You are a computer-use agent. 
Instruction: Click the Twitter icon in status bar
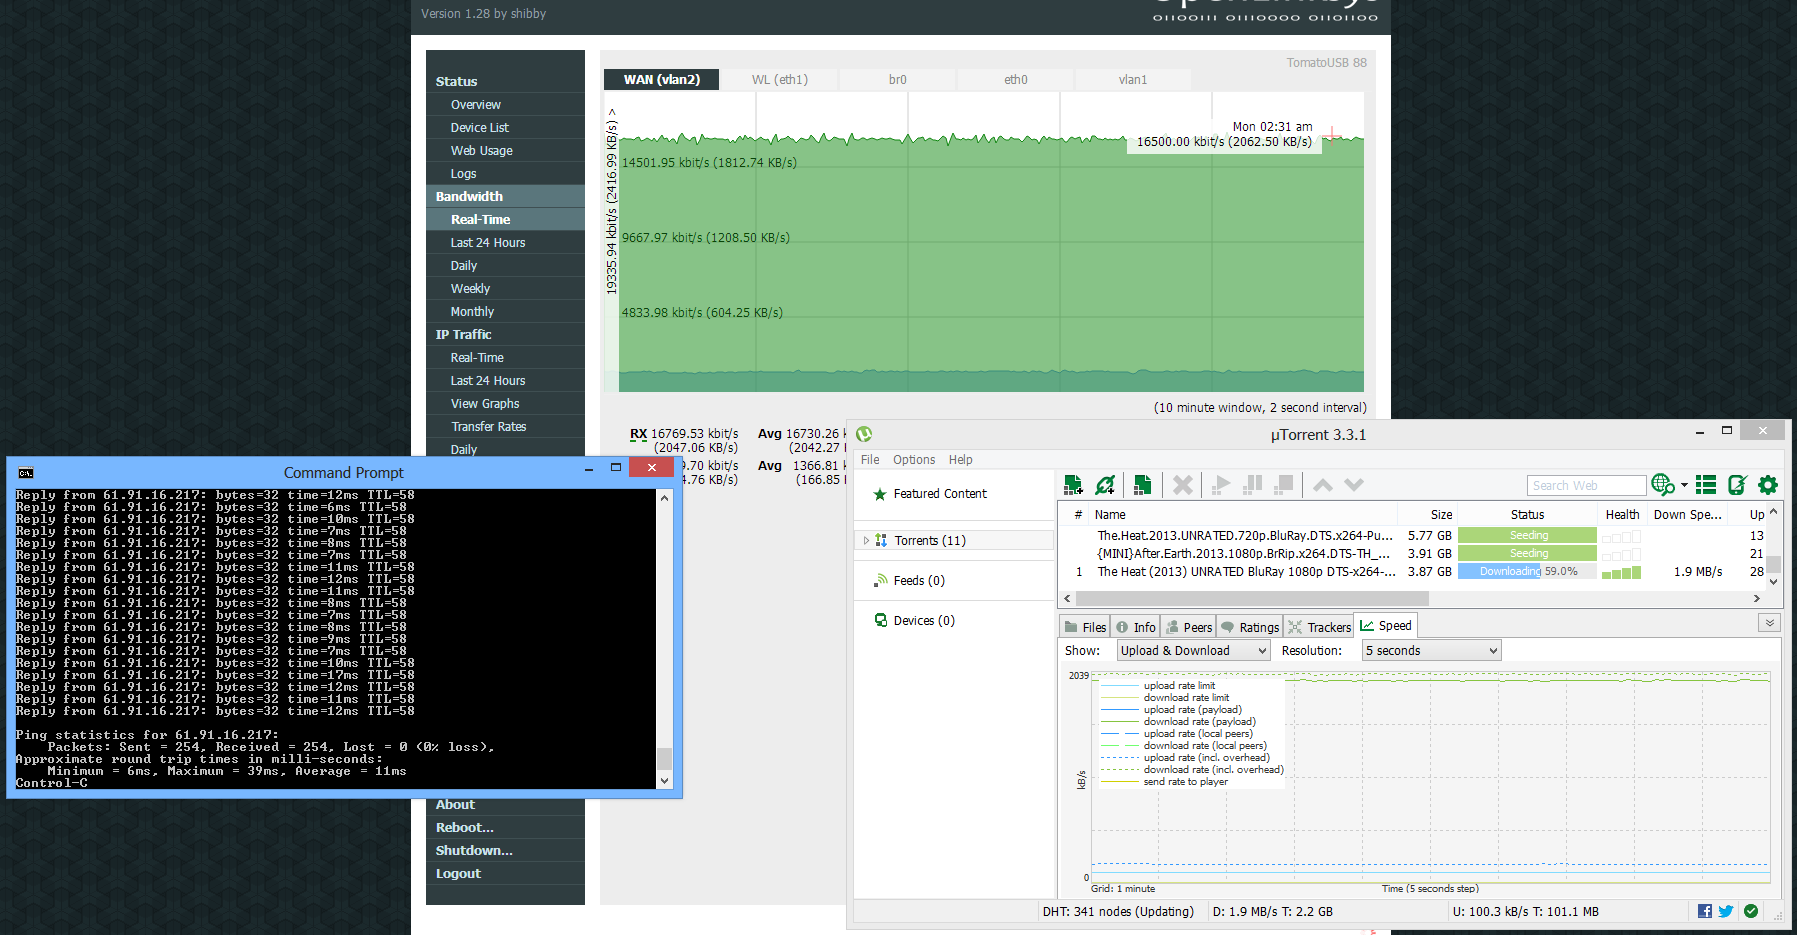(1726, 911)
